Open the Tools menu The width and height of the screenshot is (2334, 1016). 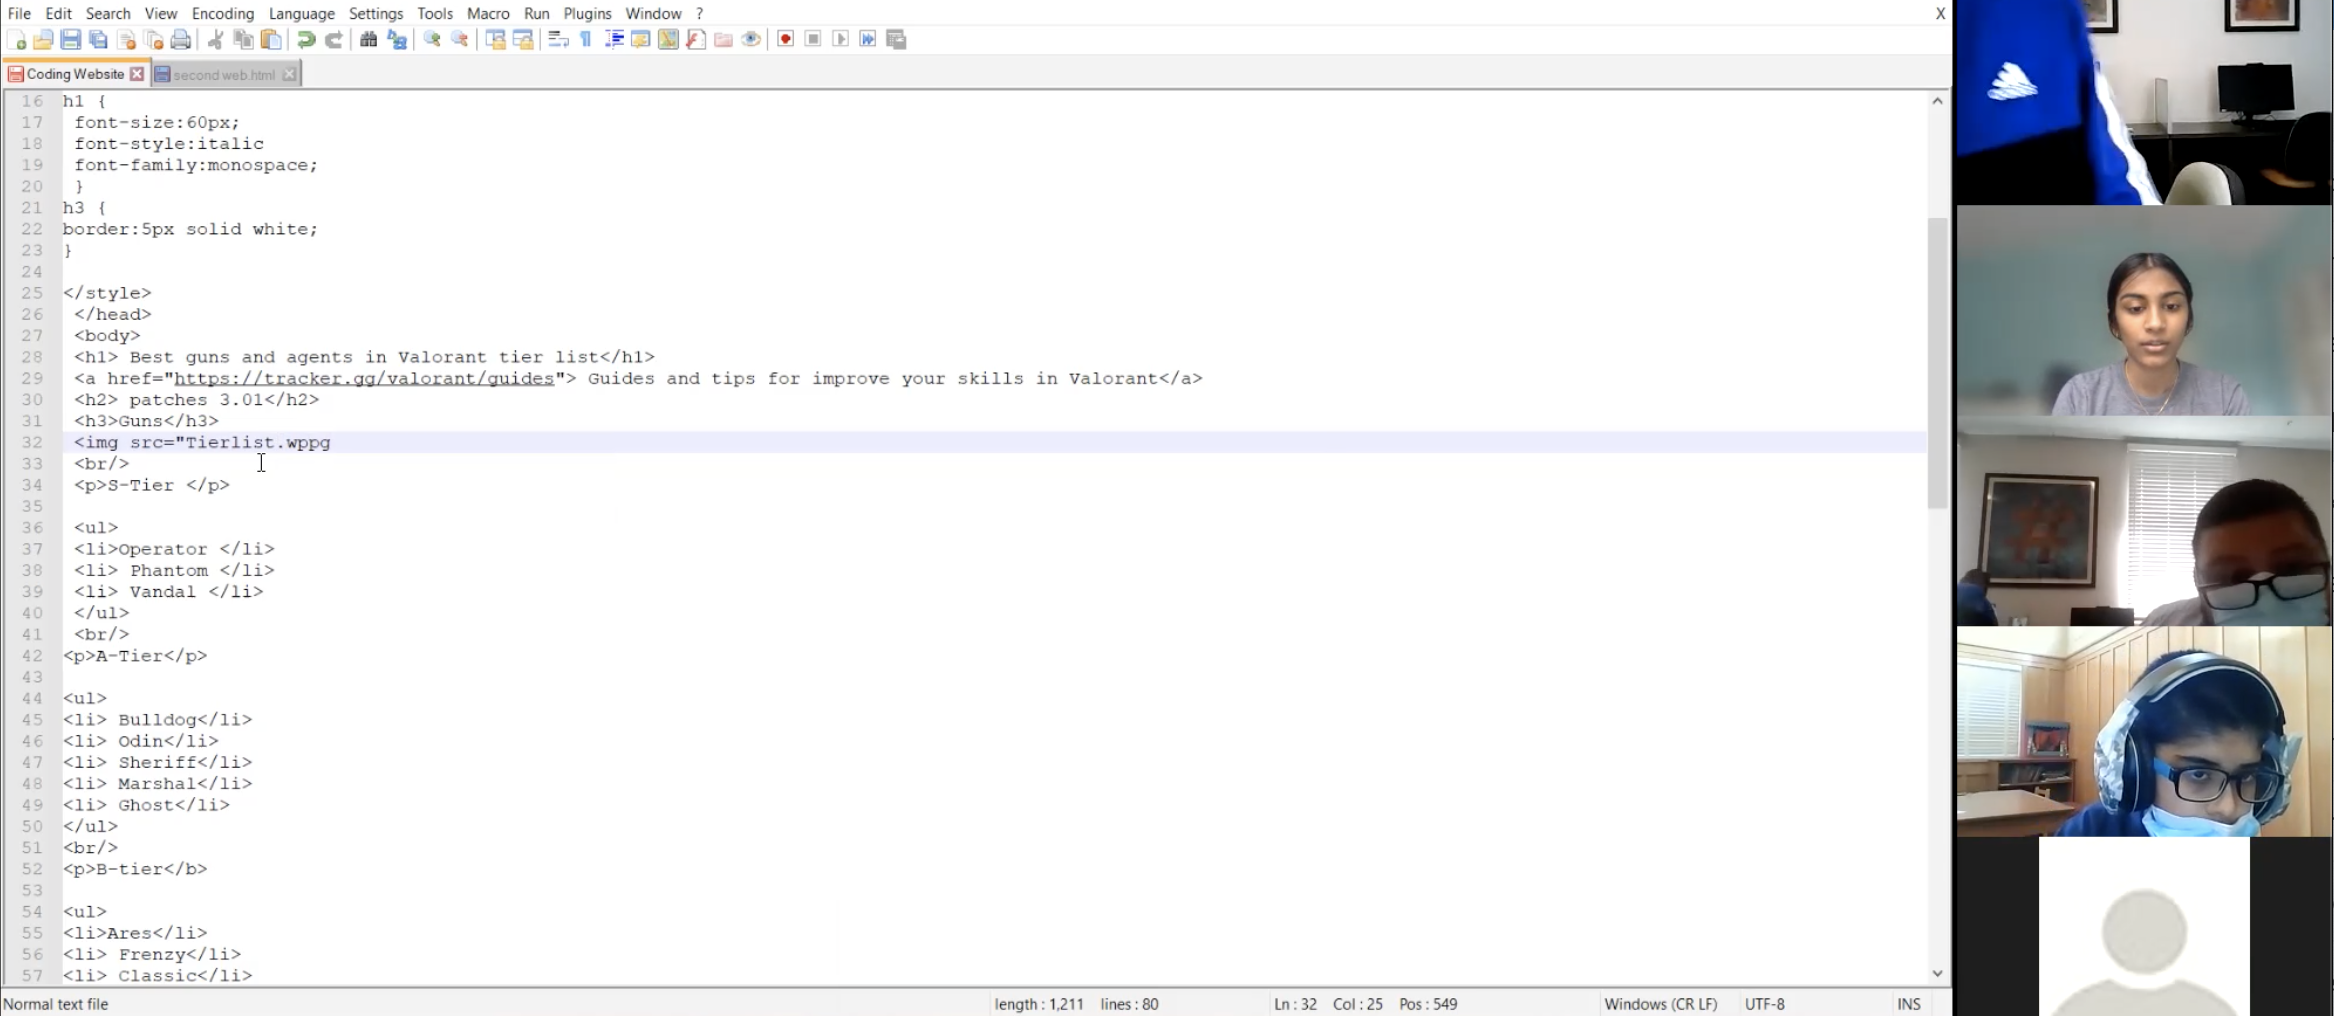pyautogui.click(x=435, y=13)
